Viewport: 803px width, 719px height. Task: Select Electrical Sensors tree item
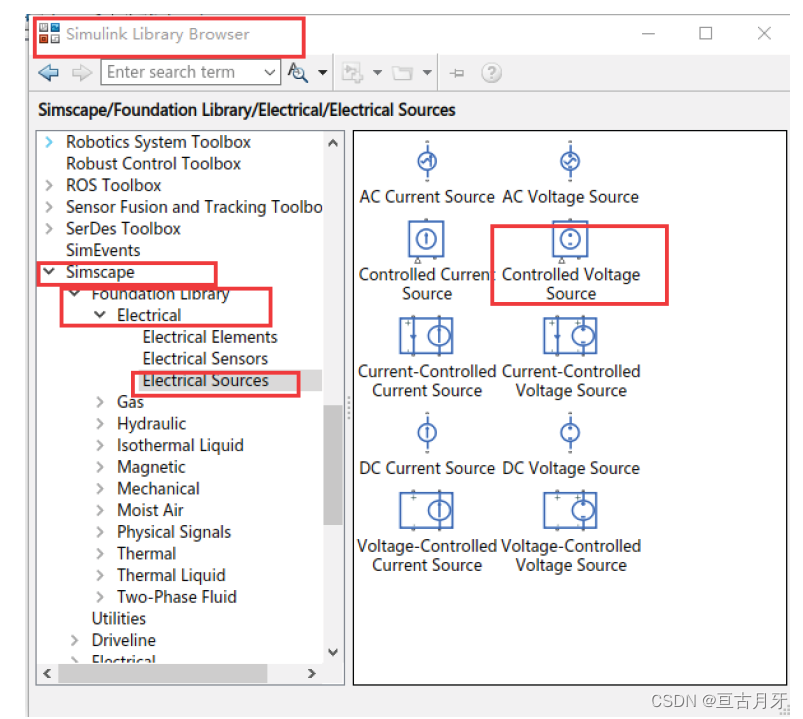205,358
